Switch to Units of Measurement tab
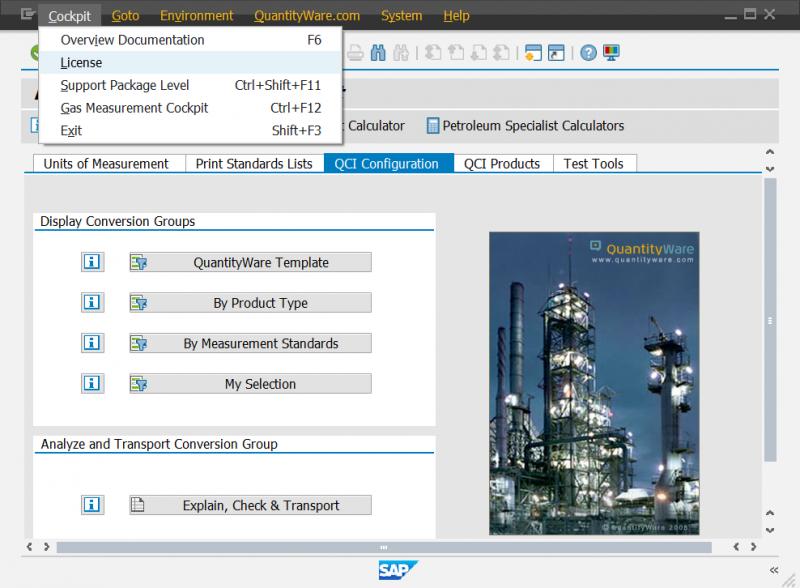This screenshot has width=800, height=588. point(109,164)
